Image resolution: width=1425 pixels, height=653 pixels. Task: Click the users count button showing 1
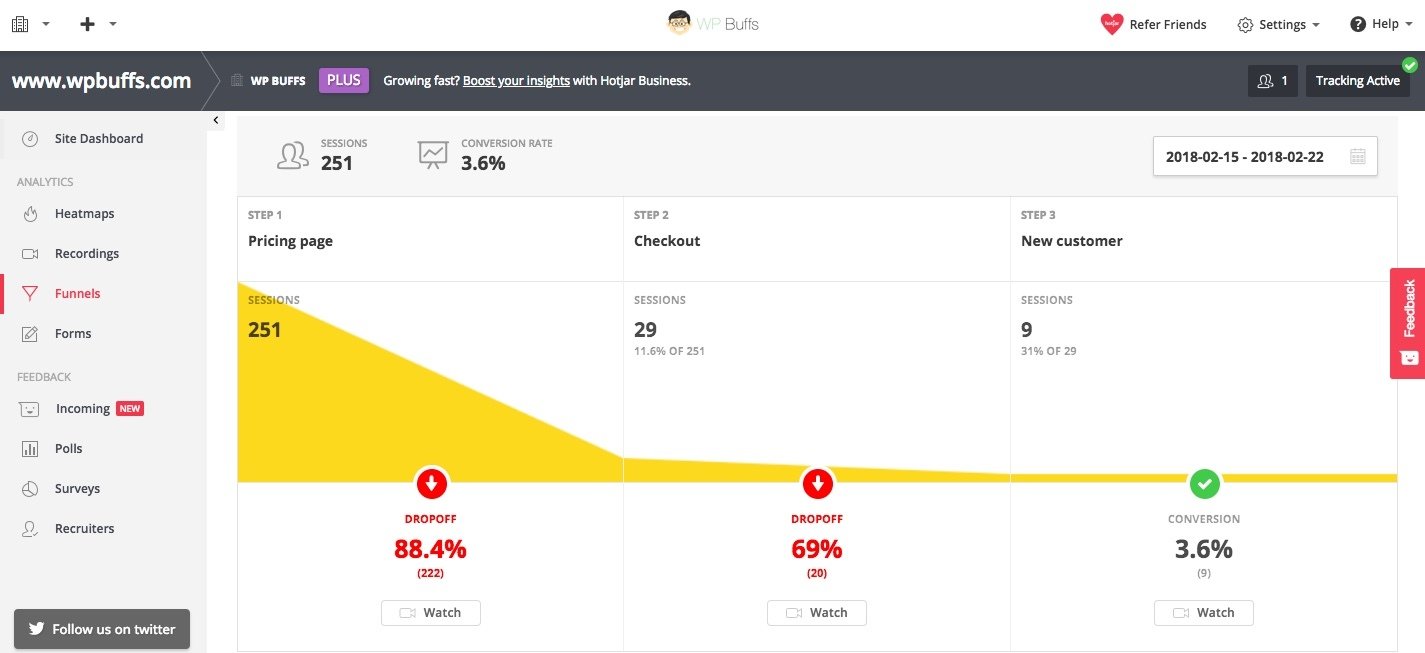(1273, 81)
